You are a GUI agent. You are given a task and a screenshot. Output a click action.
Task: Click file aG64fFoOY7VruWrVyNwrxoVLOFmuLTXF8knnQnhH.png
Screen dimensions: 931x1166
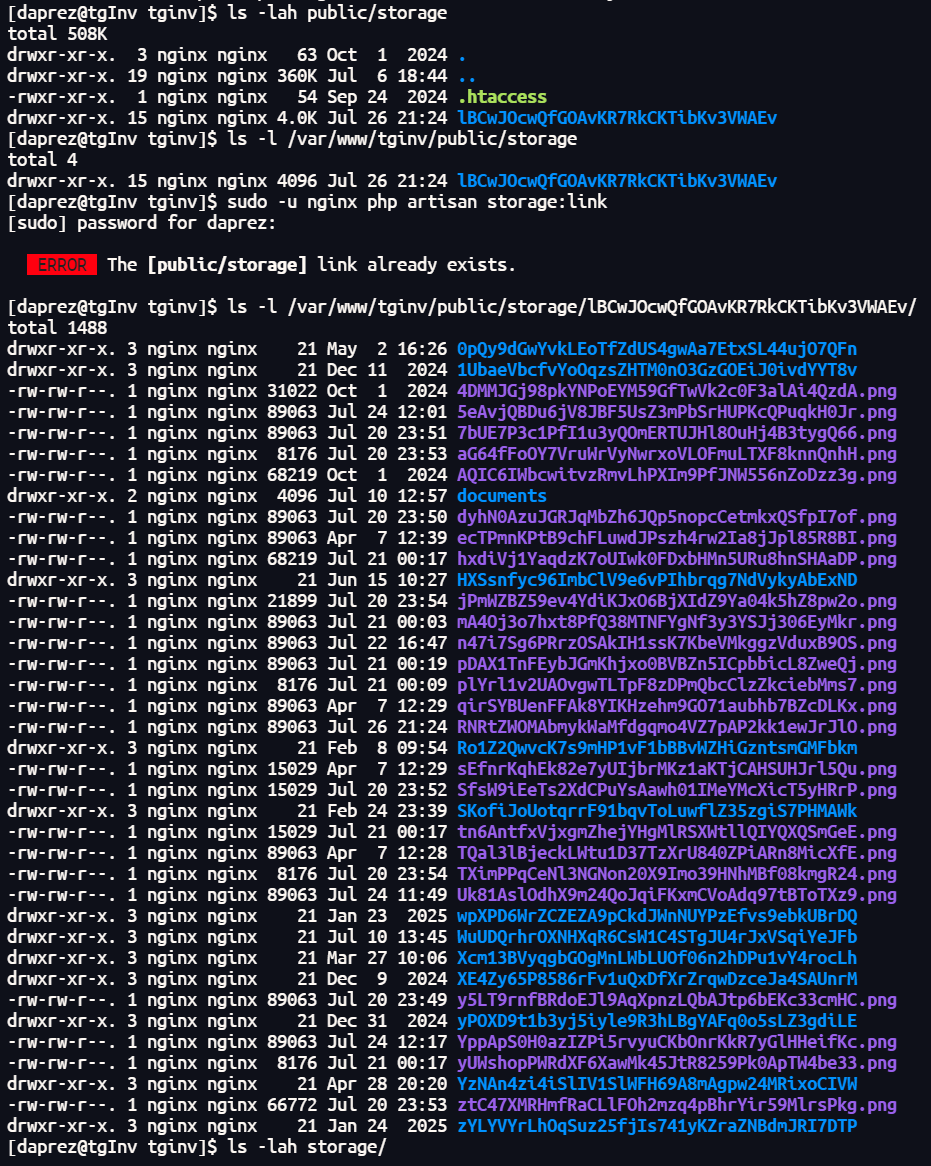pyautogui.click(x=677, y=454)
